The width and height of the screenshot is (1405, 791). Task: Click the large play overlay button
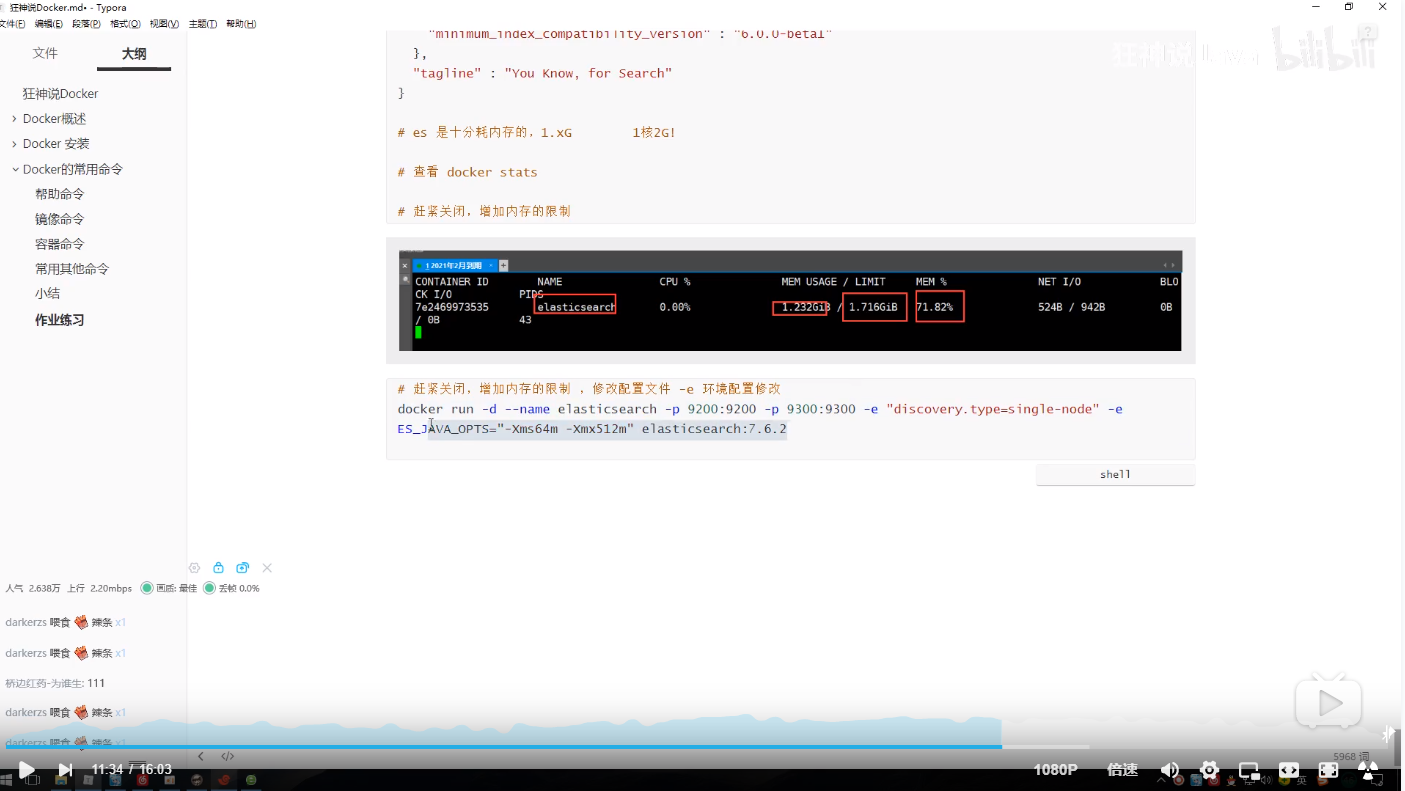1329,703
